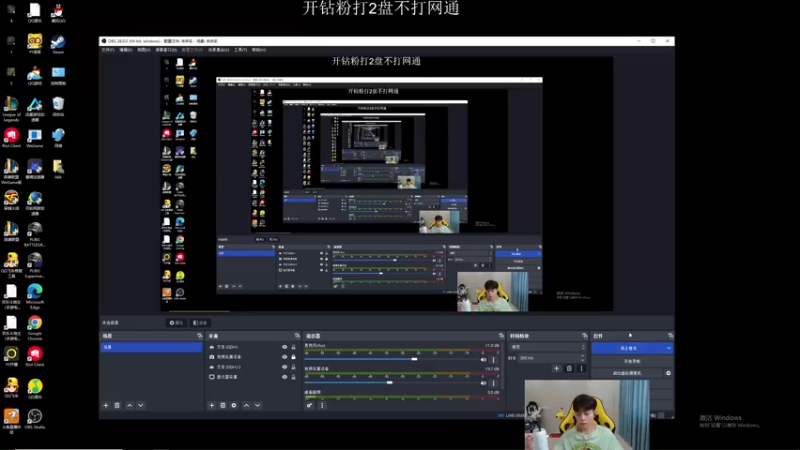
Task: Click the 开始录制 start recording button
Action: 632,361
